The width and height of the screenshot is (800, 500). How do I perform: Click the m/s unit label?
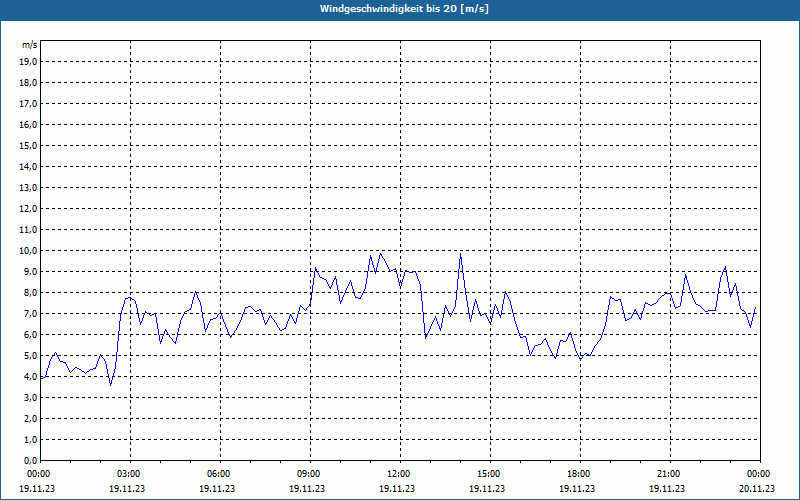30,45
